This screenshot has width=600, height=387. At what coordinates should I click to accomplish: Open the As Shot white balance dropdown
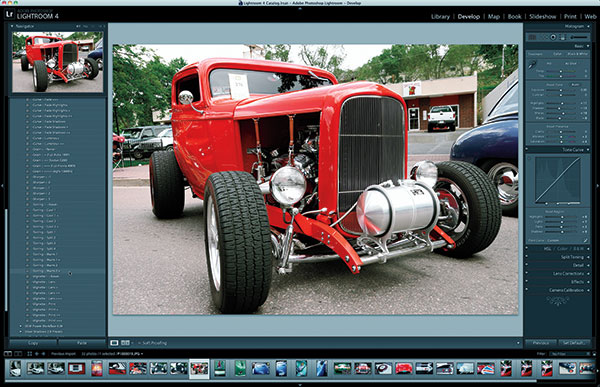(x=571, y=64)
